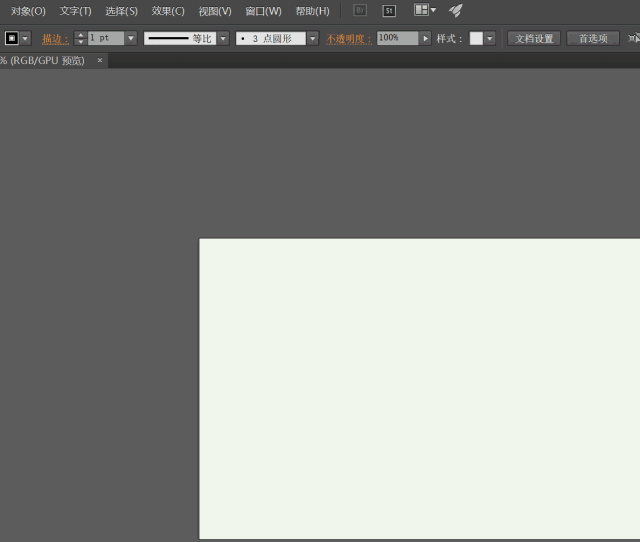Click the stroke weight stepper arrows
The width and height of the screenshot is (640, 542).
point(80,38)
